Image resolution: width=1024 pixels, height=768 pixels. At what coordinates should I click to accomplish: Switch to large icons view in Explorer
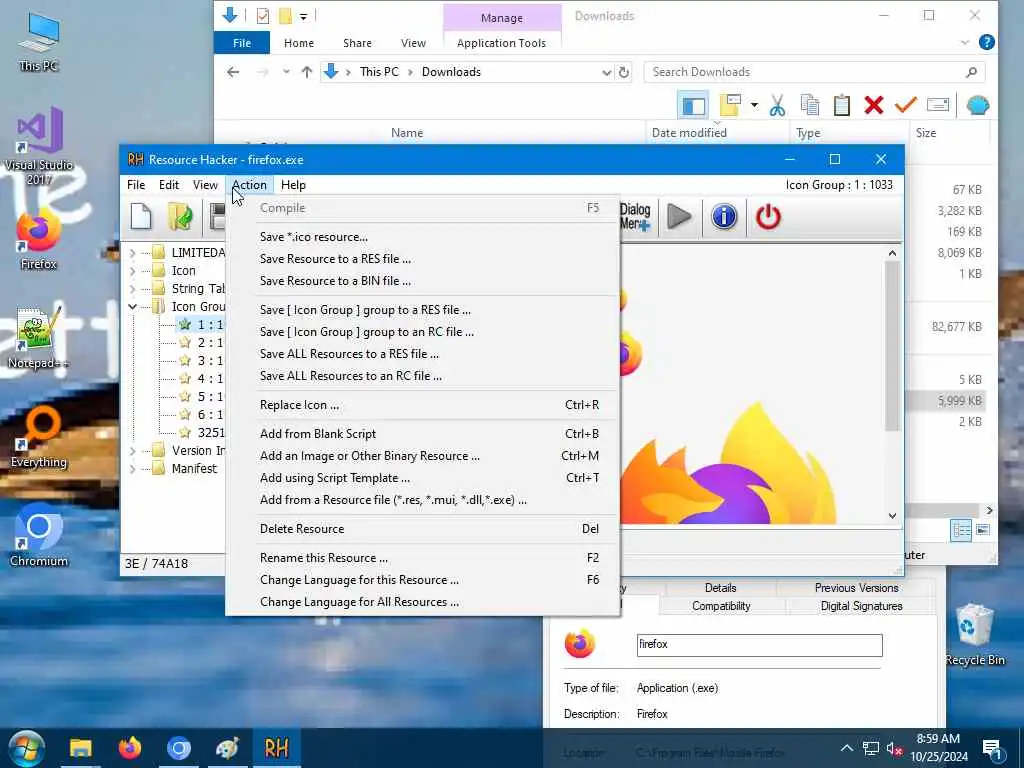983,530
